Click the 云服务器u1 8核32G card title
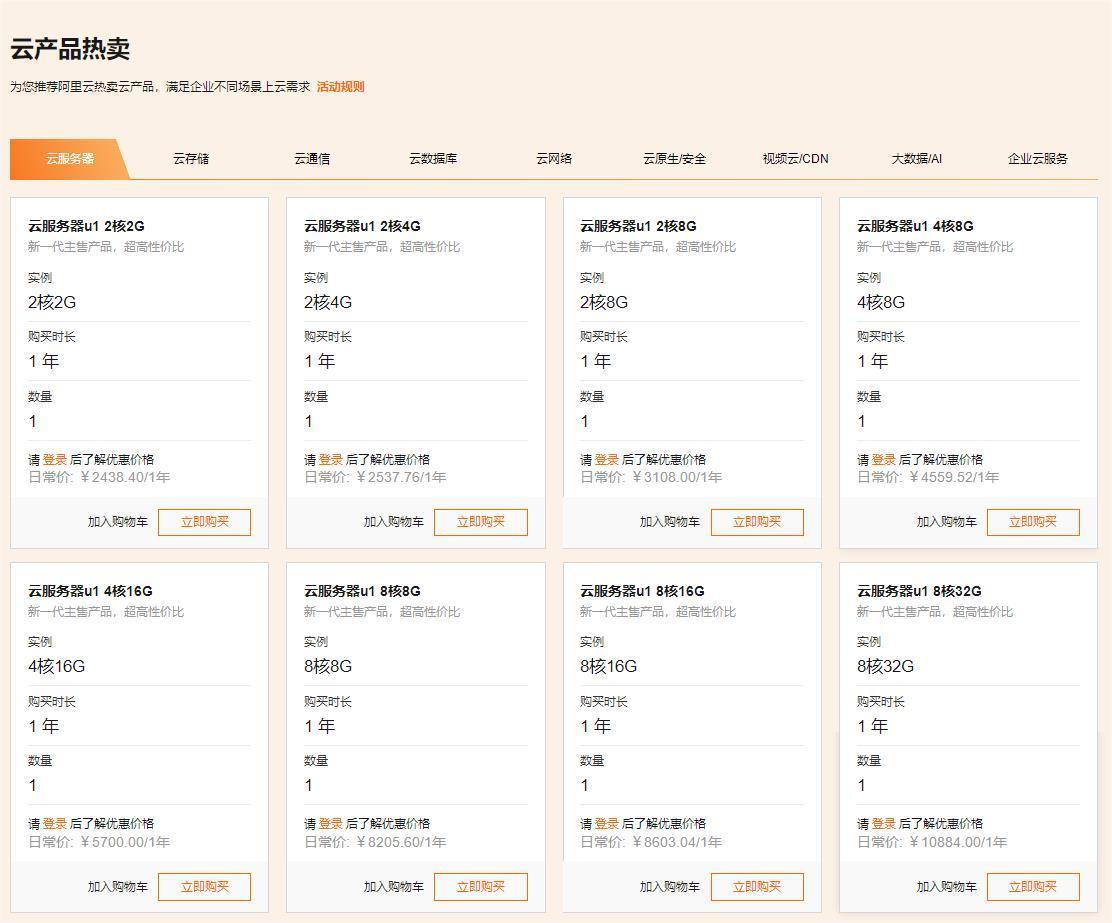This screenshot has width=1112, height=923. pos(919,591)
